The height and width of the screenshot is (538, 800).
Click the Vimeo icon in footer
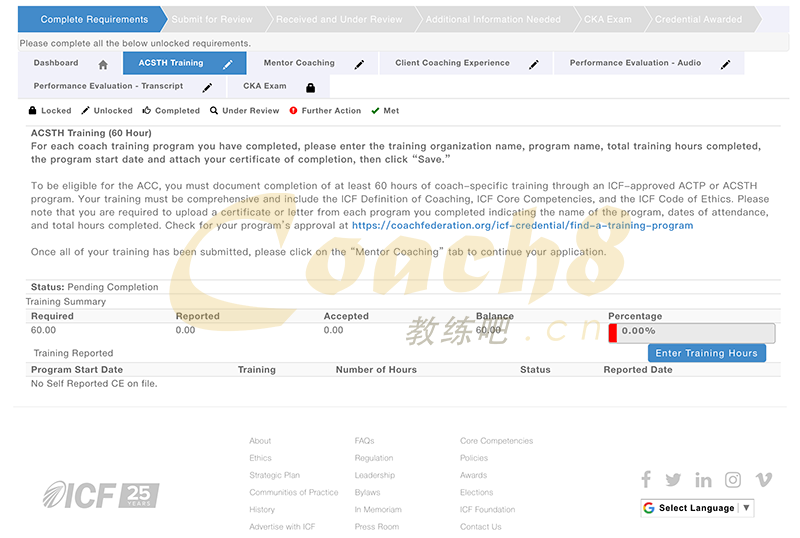(764, 480)
